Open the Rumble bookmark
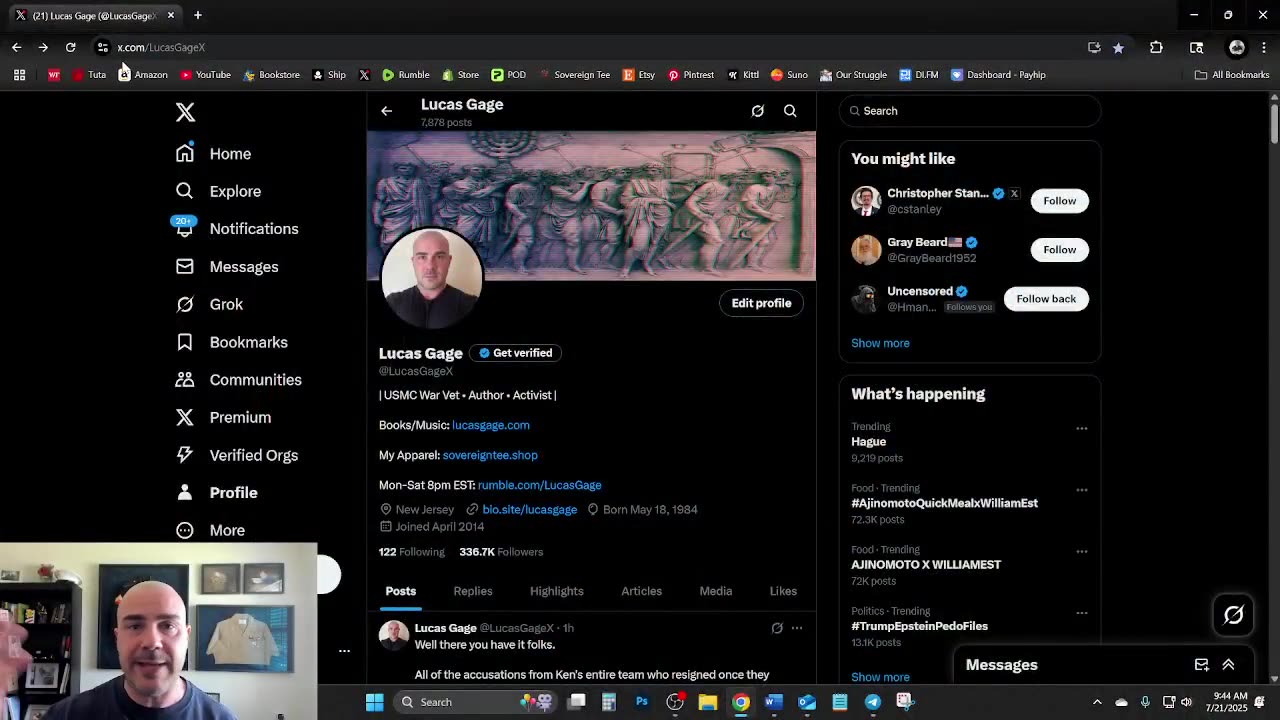This screenshot has width=1280, height=720. [405, 75]
